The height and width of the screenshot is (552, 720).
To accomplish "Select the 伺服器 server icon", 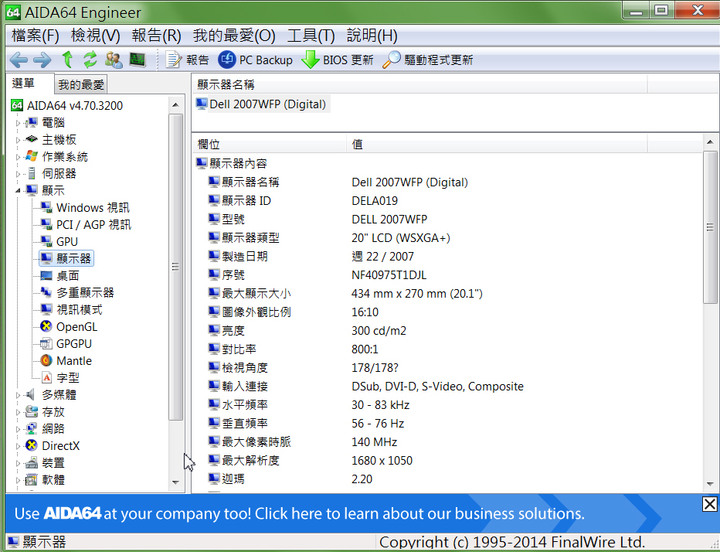I will point(31,174).
